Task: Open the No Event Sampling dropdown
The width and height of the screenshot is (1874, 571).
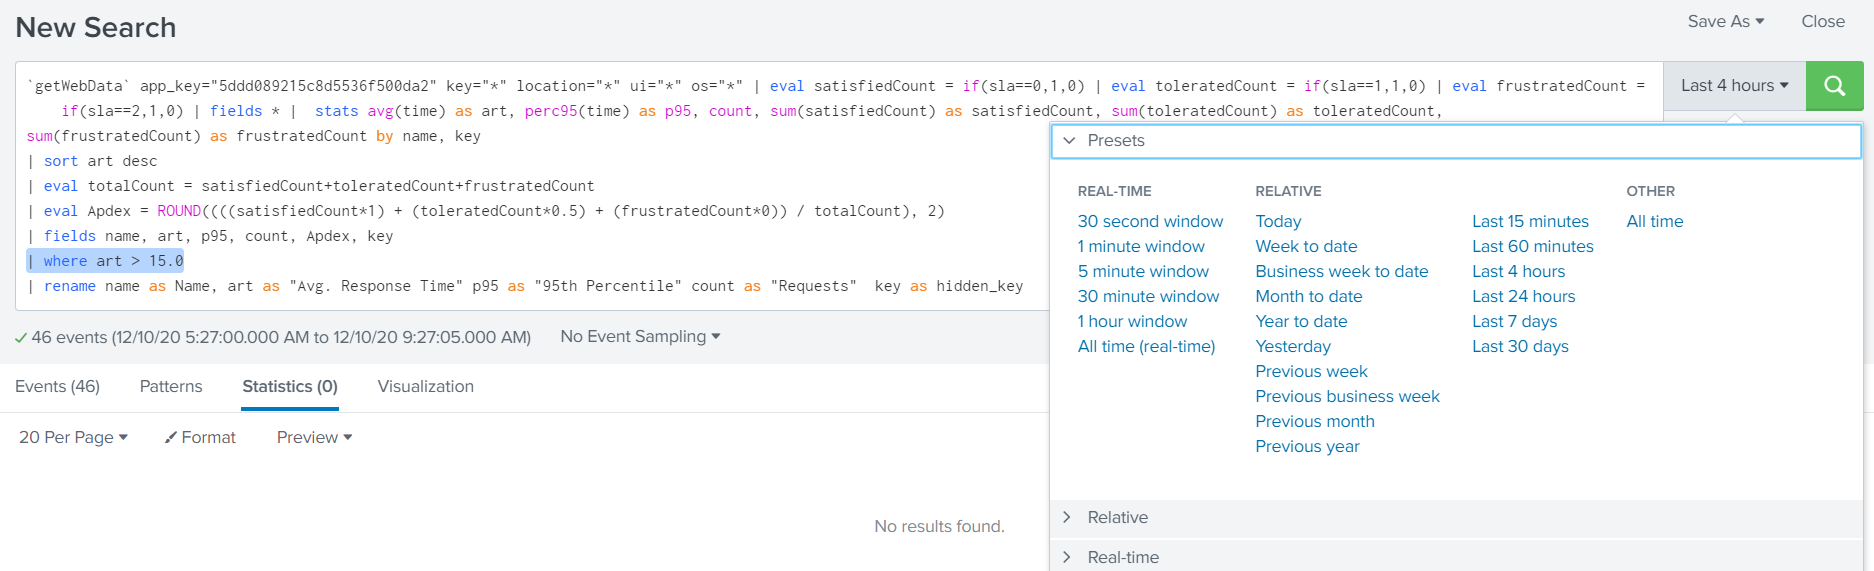Action: coord(640,337)
